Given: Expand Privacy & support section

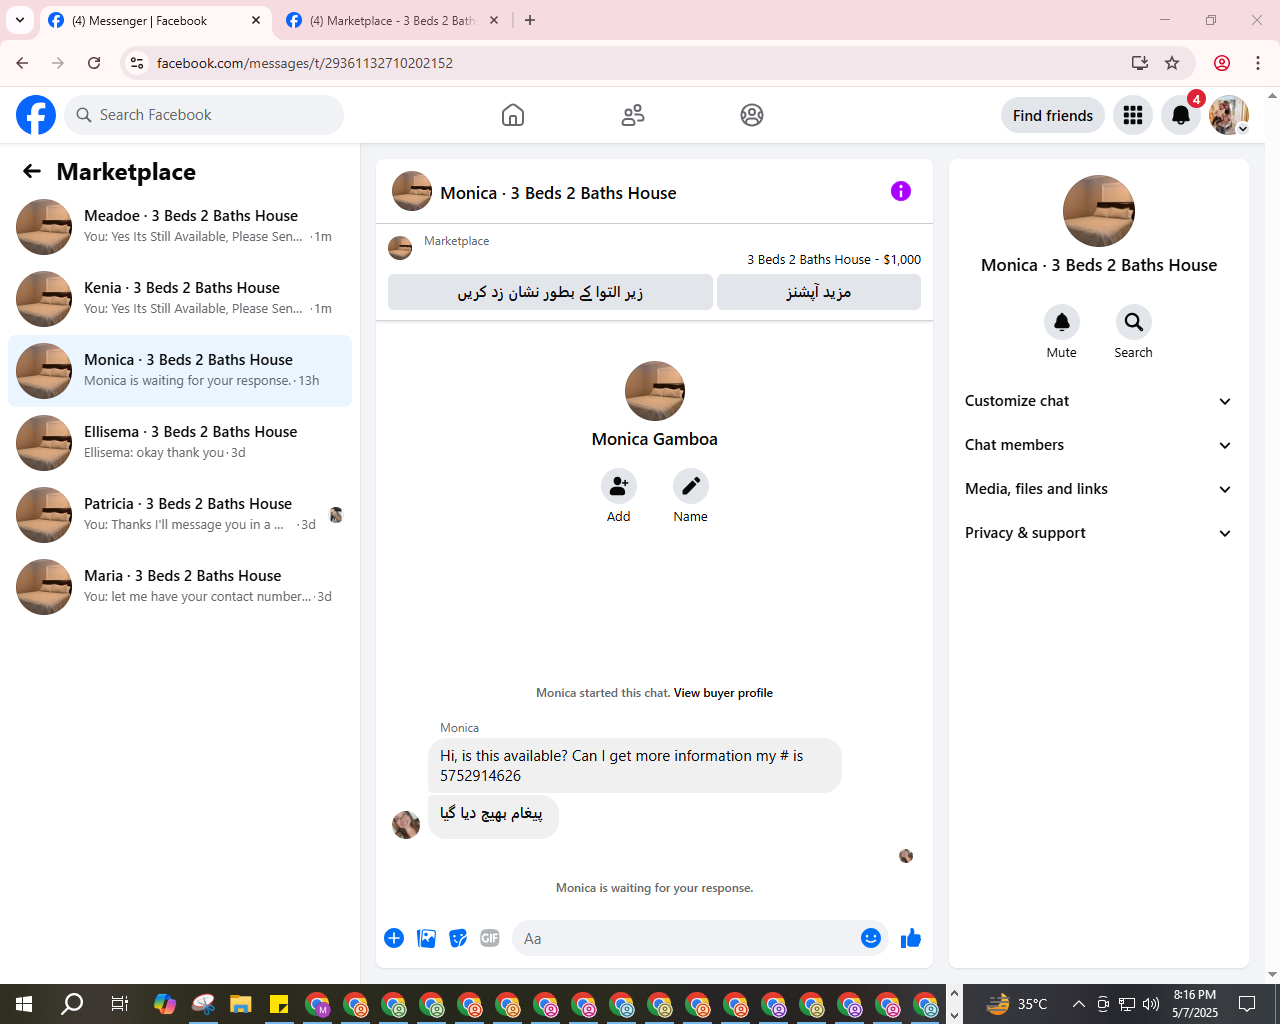Looking at the screenshot, I should (x=1099, y=533).
